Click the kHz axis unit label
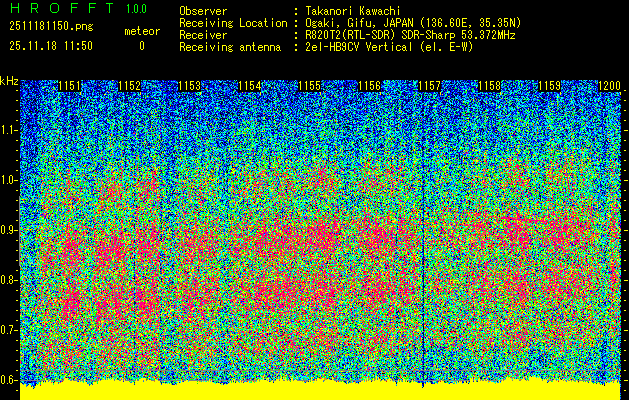The height and width of the screenshot is (400, 629). [x=9, y=81]
